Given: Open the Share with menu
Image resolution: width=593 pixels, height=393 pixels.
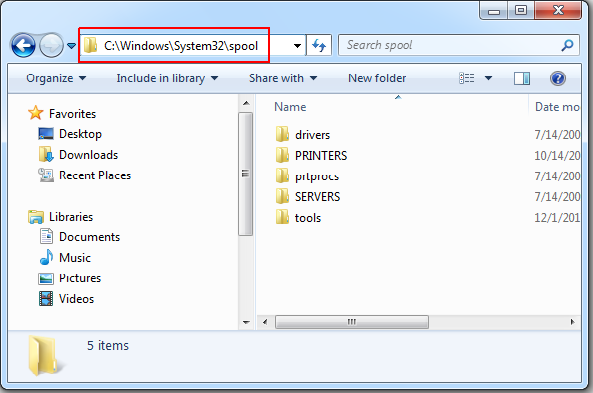Looking at the screenshot, I should 283,78.
